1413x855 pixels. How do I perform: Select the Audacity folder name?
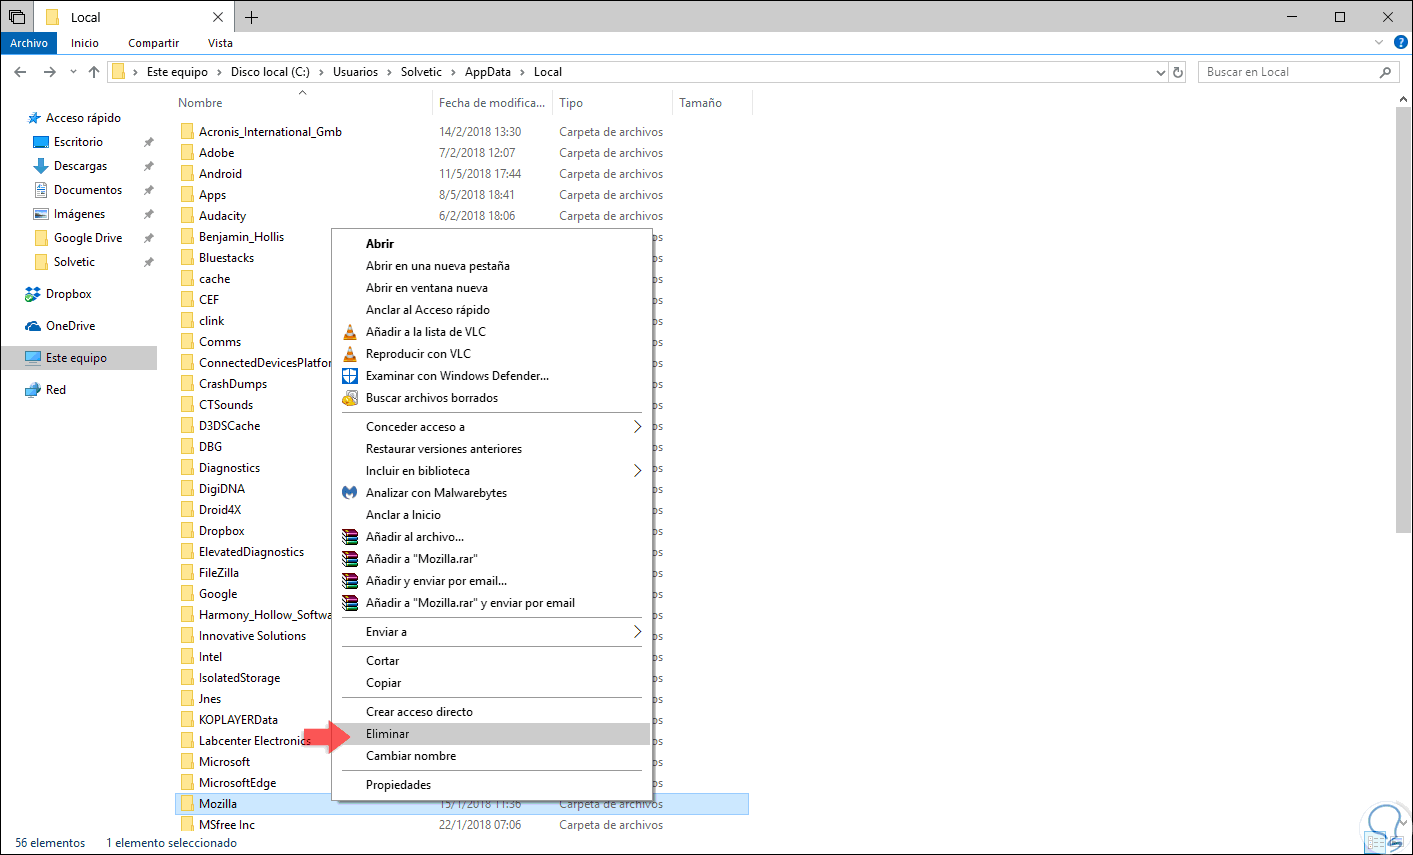[x=222, y=216]
